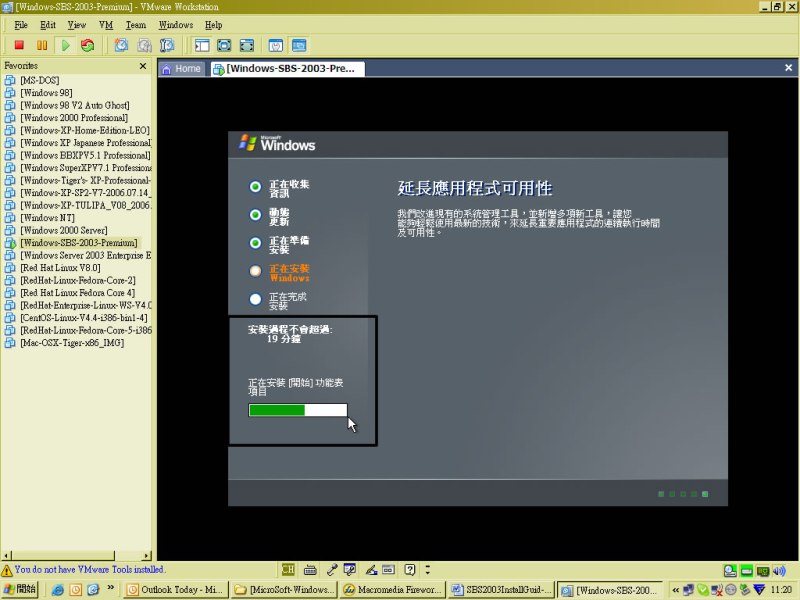
Task: Toggle the sidebar with the show/hide sidebar icon
Action: 202,45
